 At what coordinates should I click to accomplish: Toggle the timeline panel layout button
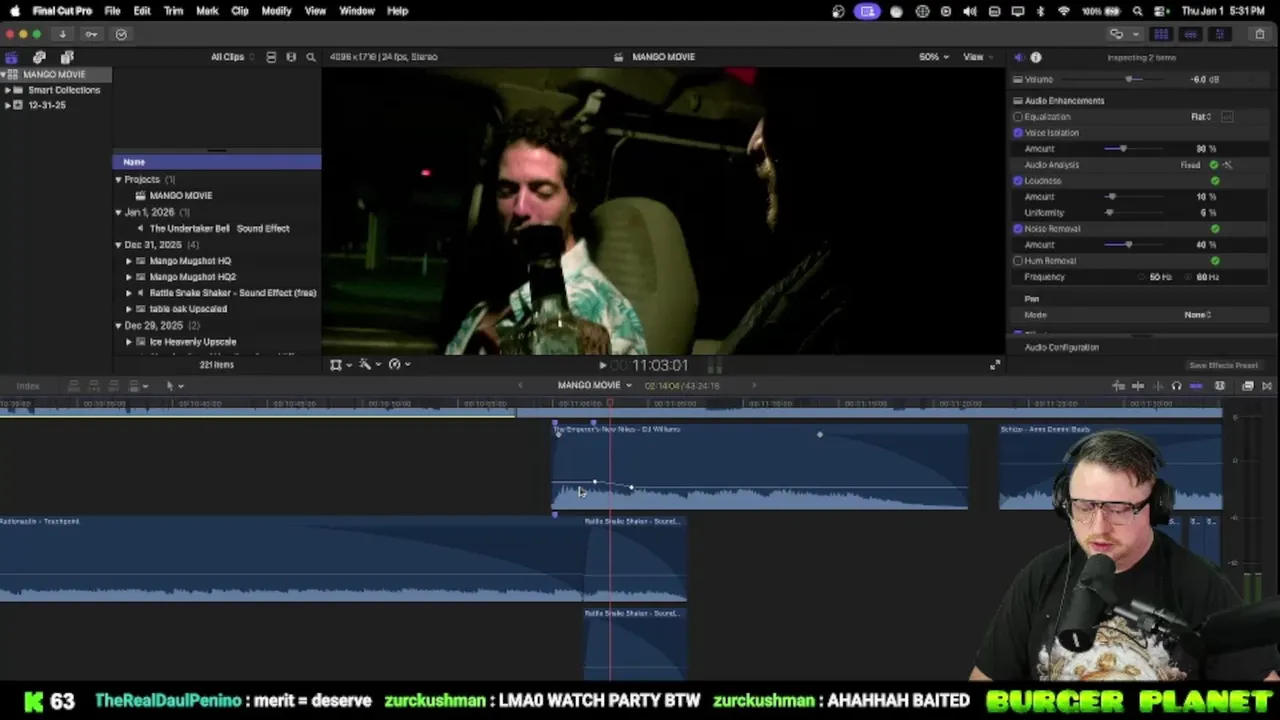(x=1190, y=34)
